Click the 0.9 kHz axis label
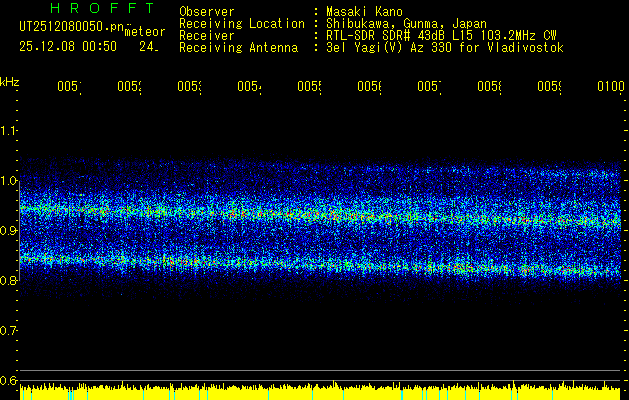This screenshot has width=629, height=400. pyautogui.click(x=8, y=230)
